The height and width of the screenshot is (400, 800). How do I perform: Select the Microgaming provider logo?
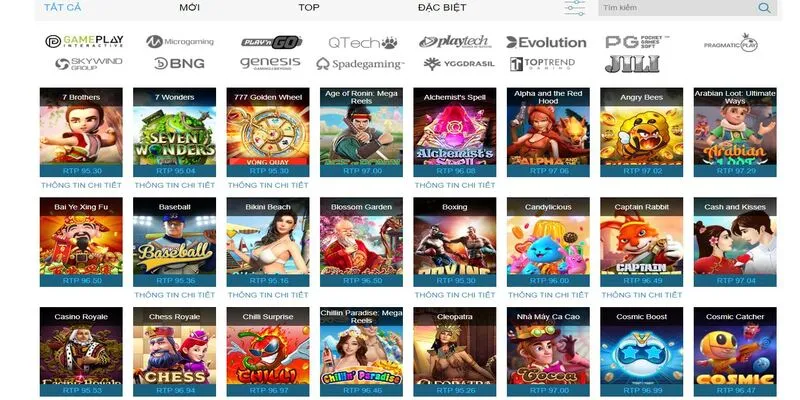coord(180,42)
